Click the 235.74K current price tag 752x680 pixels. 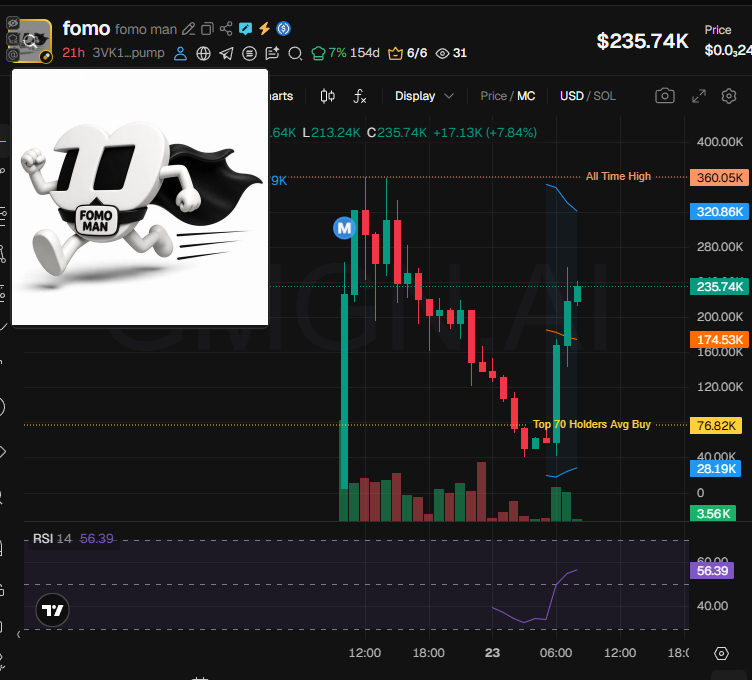[719, 287]
